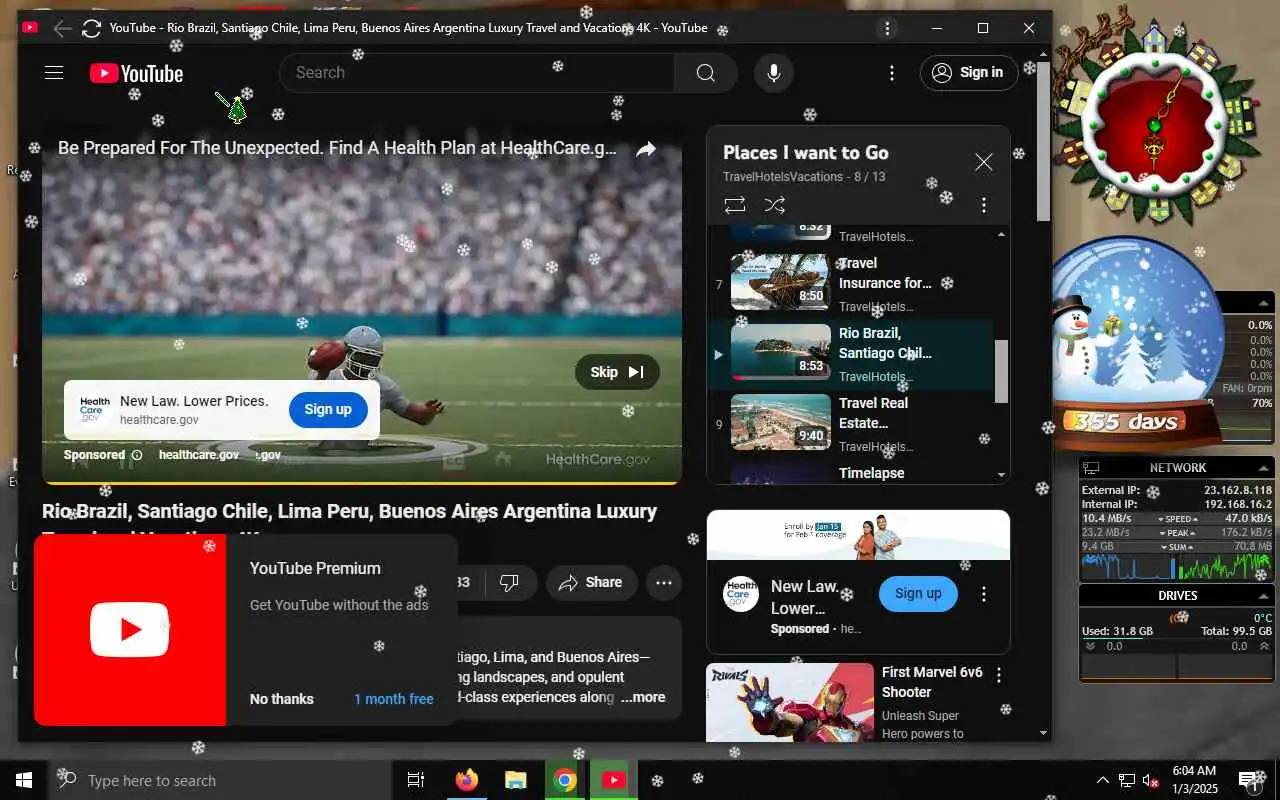Open Google Chrome from the taskbar
This screenshot has width=1280, height=800.
(x=565, y=780)
